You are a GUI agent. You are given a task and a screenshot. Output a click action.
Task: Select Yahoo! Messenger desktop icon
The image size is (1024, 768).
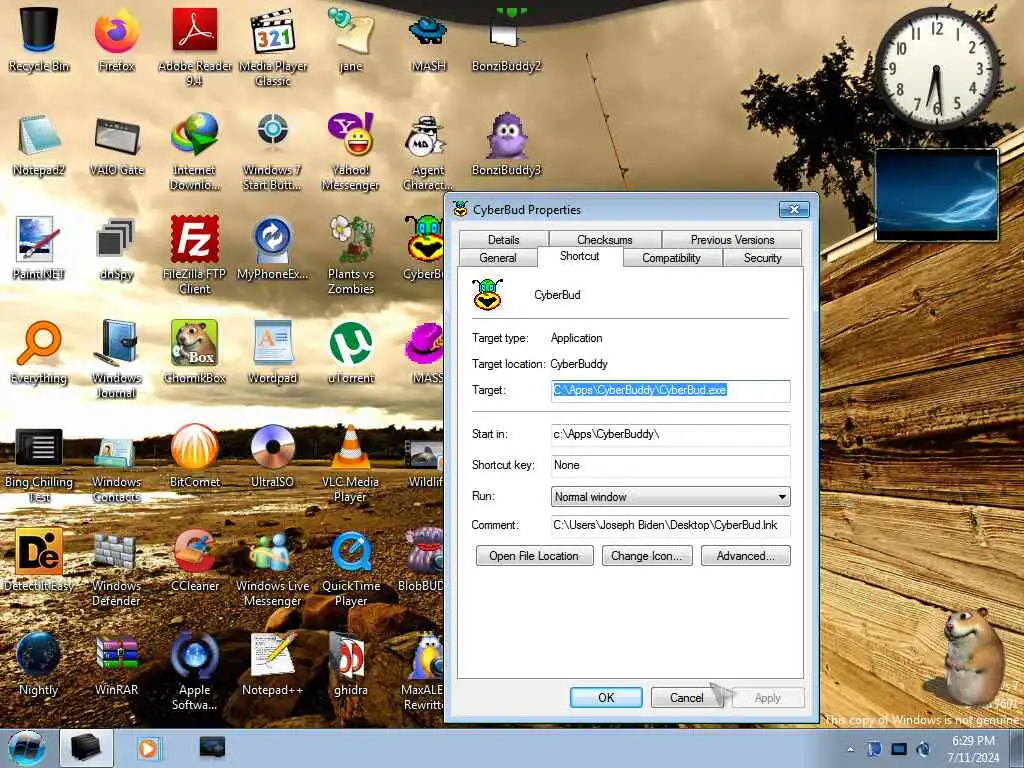[351, 152]
